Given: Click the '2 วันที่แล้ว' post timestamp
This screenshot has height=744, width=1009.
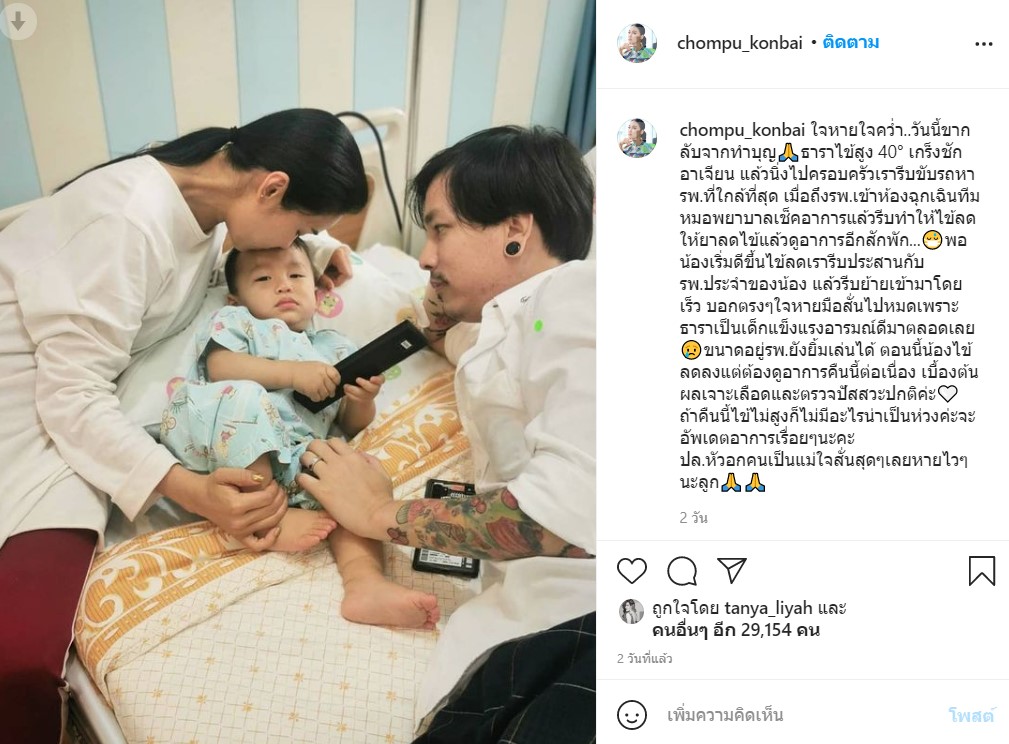Looking at the screenshot, I should click(644, 658).
